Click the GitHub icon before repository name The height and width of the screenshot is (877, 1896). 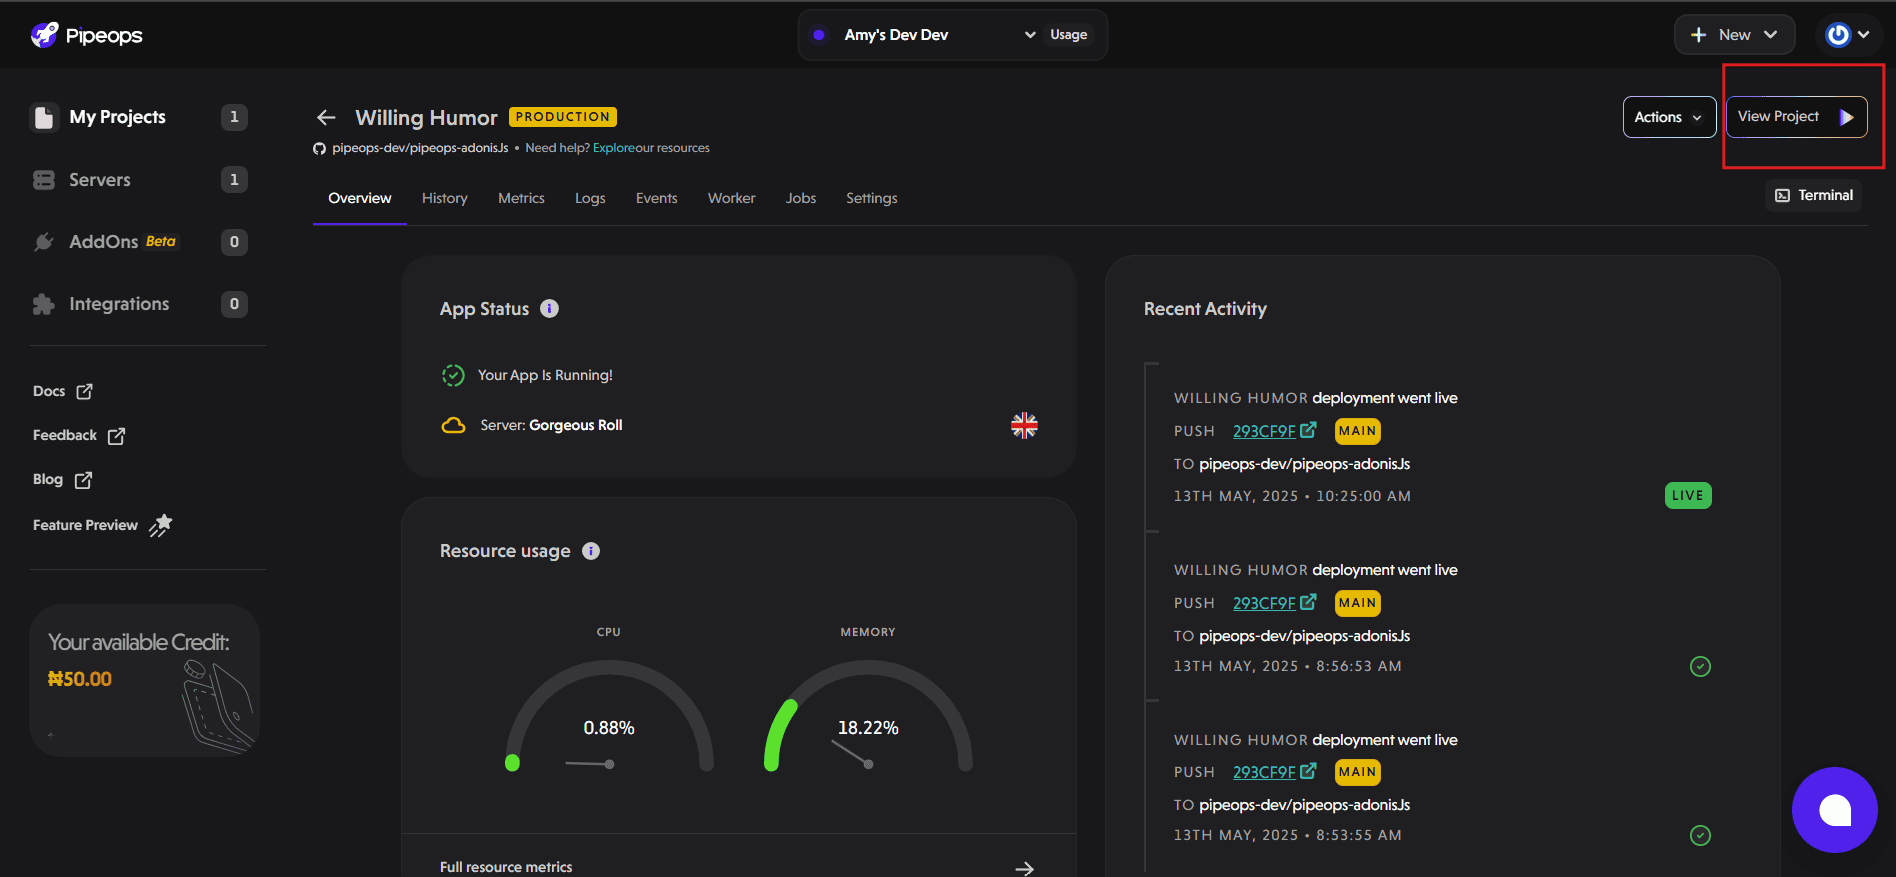319,148
